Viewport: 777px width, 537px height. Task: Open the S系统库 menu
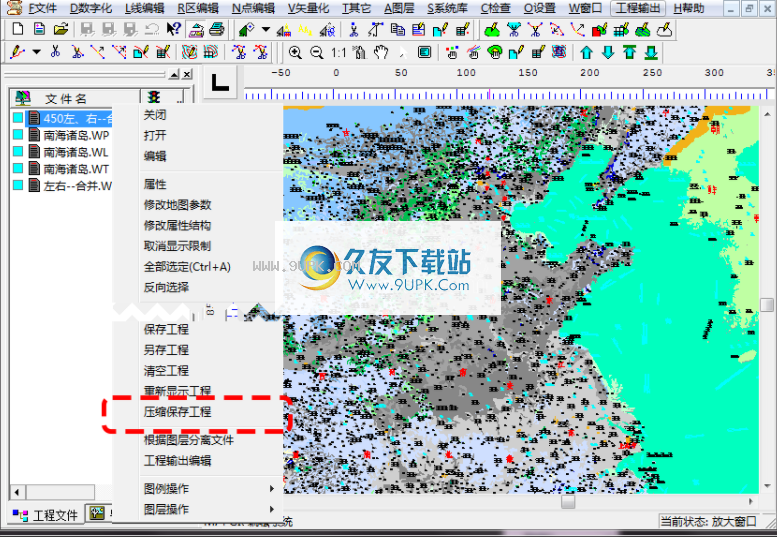pyautogui.click(x=447, y=8)
